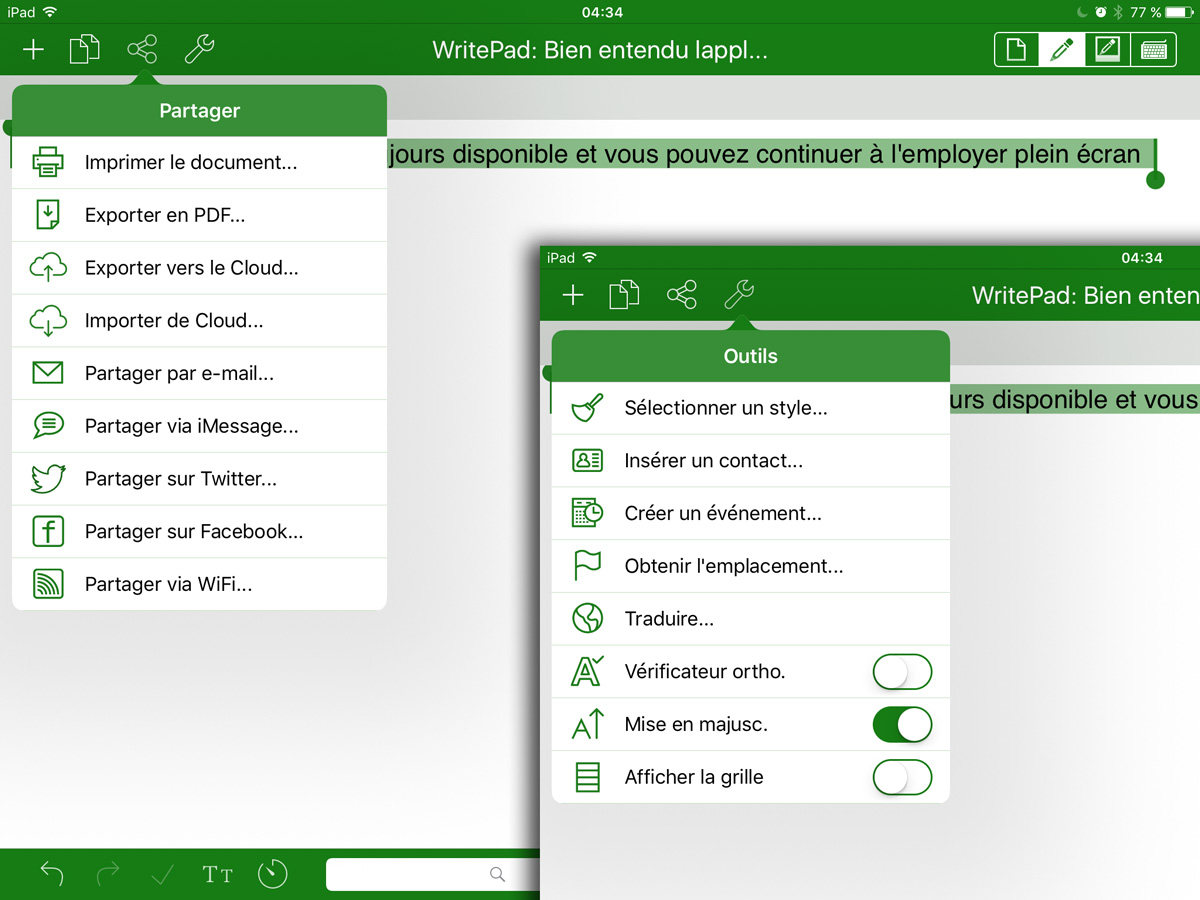Tap the Facebook icon in the Partager menu
Viewport: 1200px width, 900px height.
click(48, 531)
